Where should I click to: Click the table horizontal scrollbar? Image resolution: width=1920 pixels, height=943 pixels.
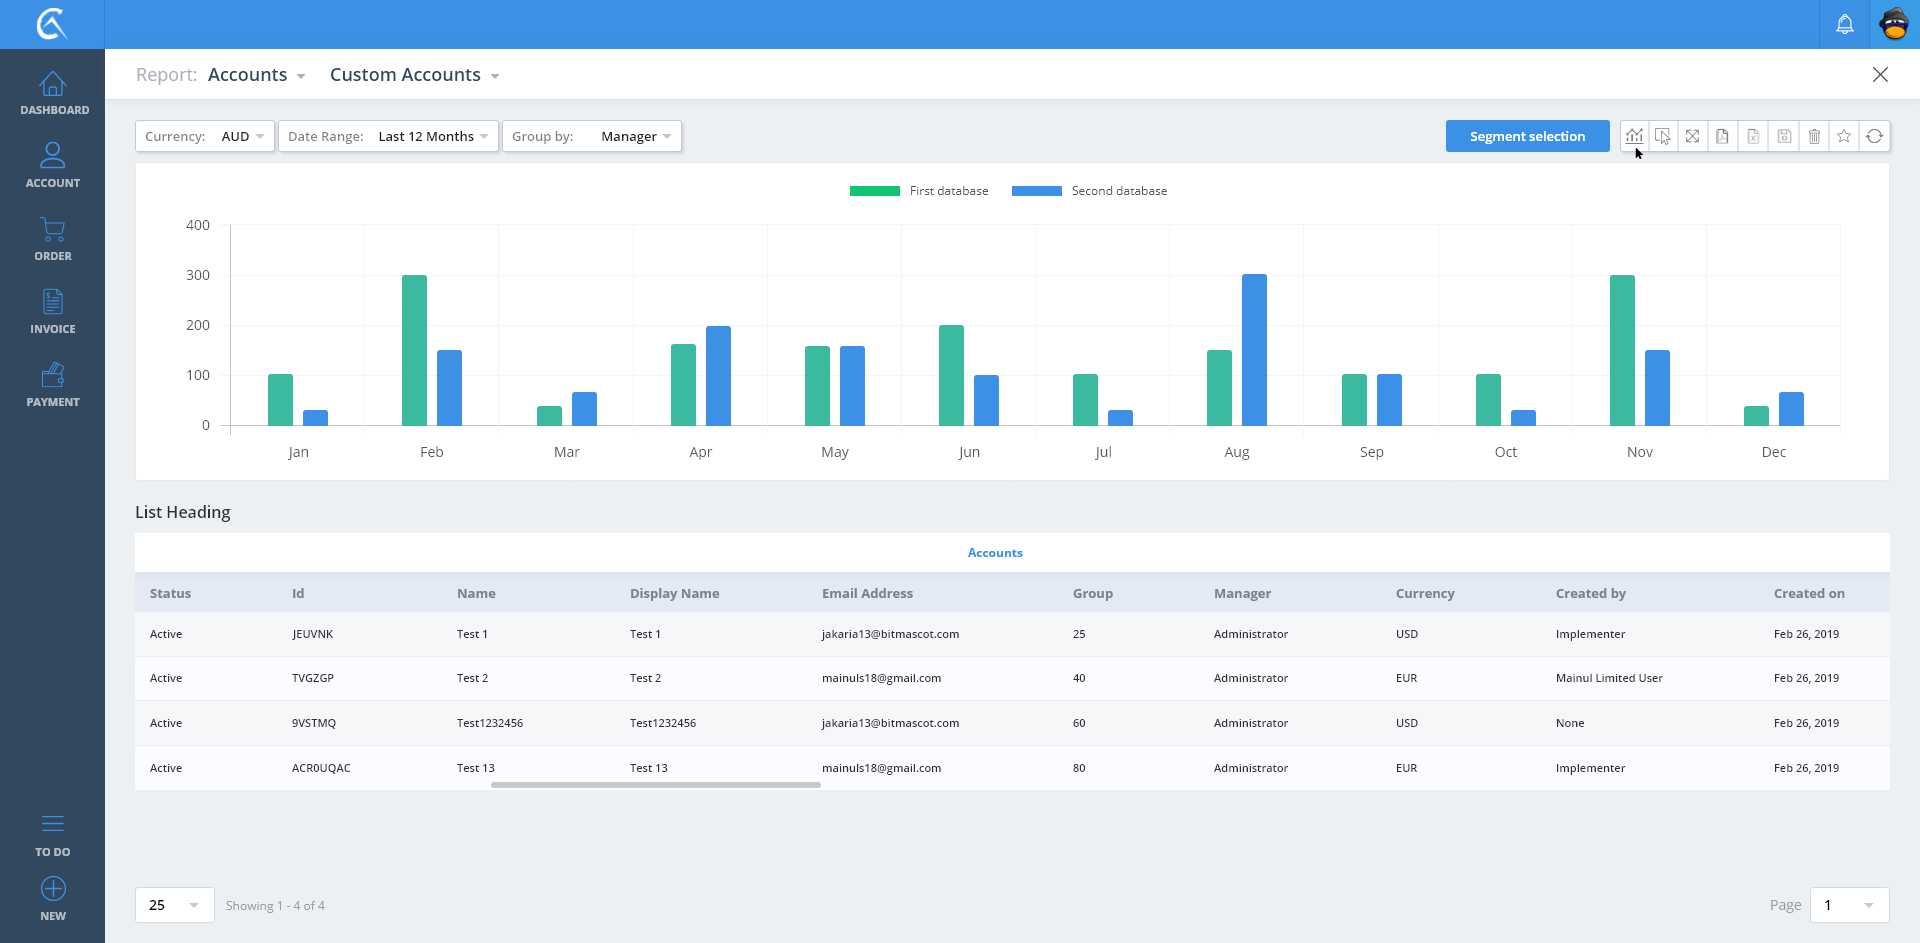point(655,785)
